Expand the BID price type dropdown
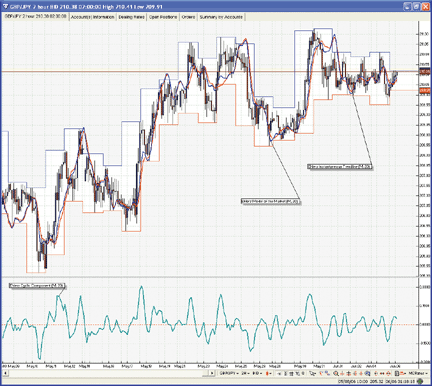Screen dimensions: 432x386 (x=257, y=373)
